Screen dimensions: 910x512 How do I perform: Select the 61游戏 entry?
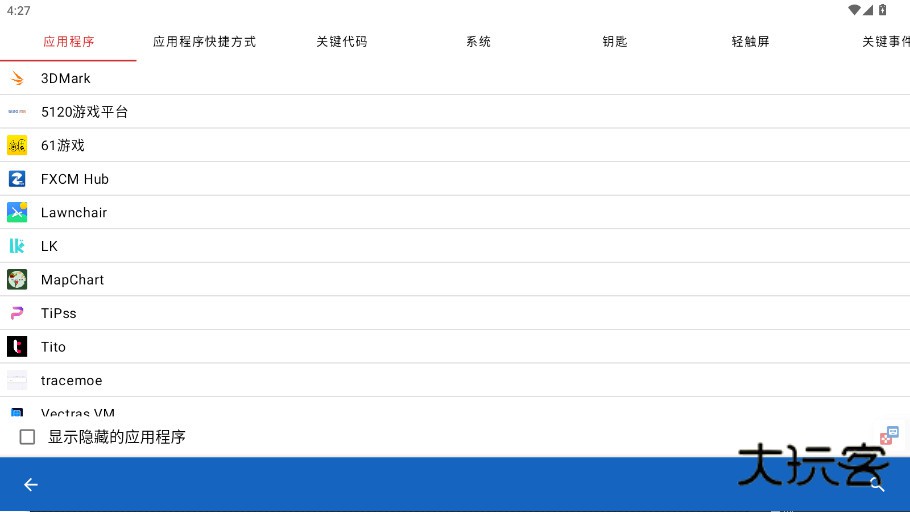[455, 145]
